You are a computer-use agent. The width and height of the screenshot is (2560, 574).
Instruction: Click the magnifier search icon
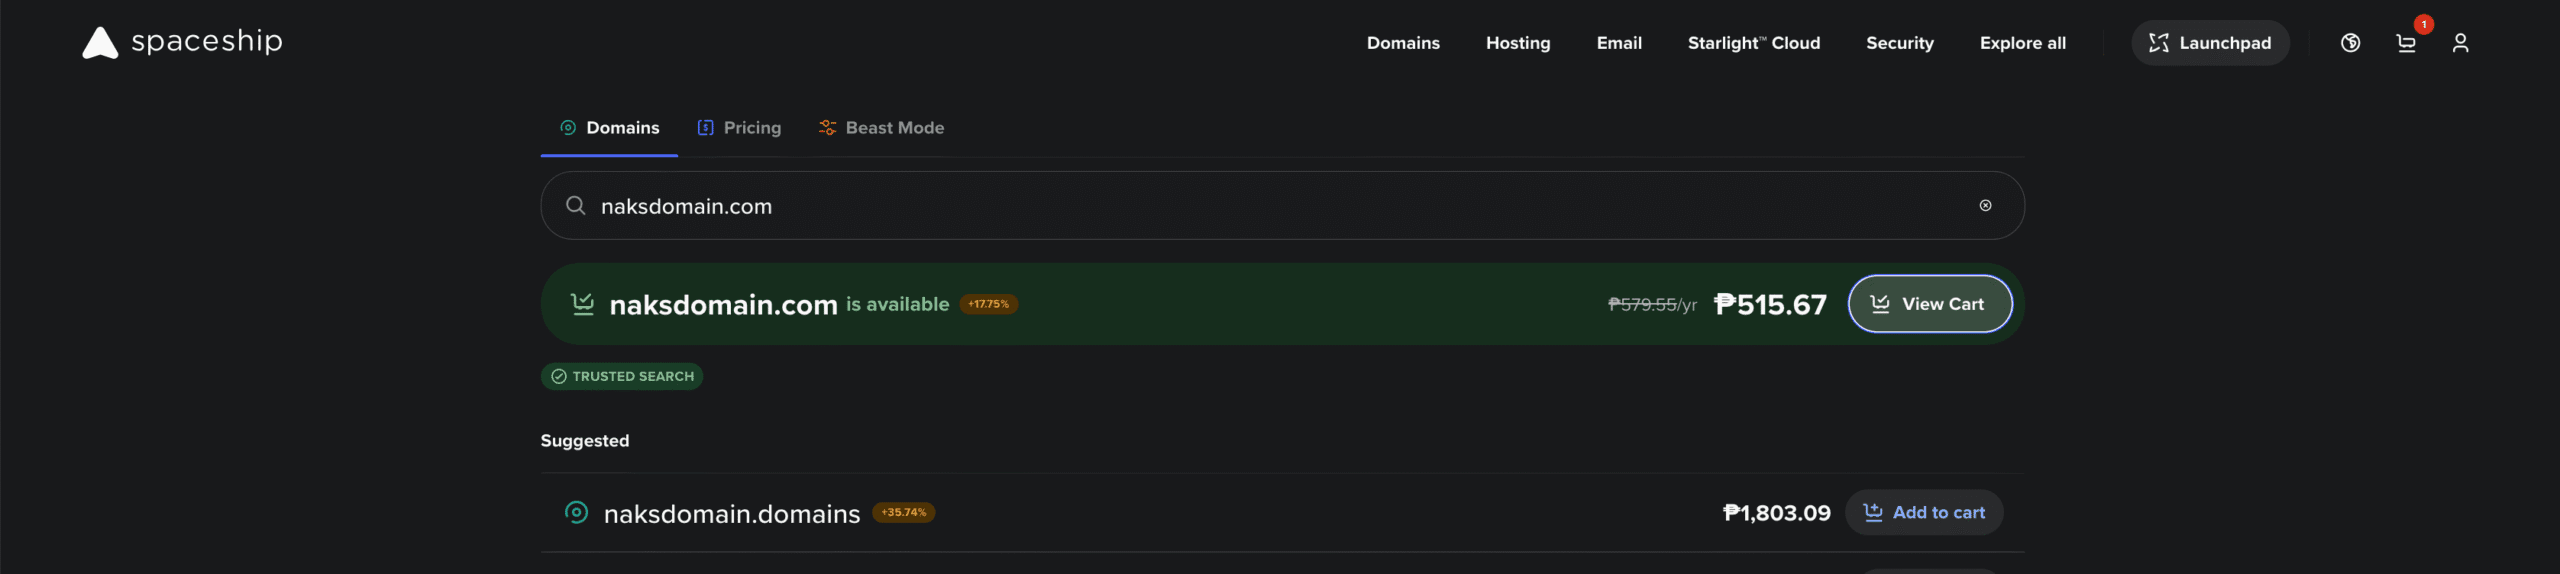point(575,206)
